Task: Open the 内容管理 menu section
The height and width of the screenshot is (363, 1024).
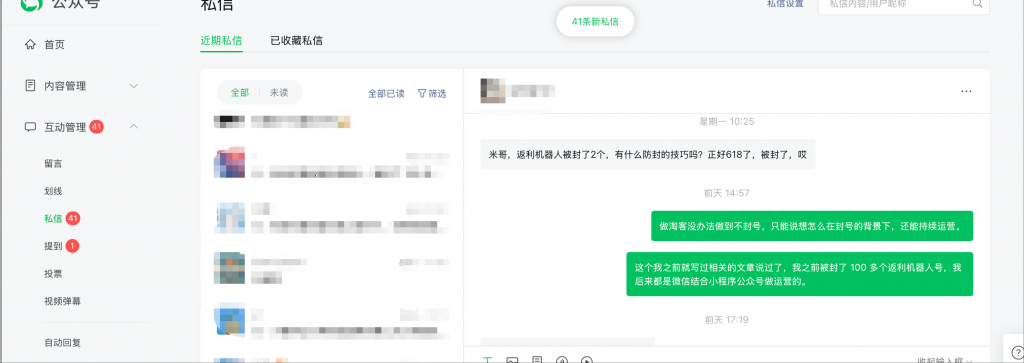Action: click(x=65, y=86)
